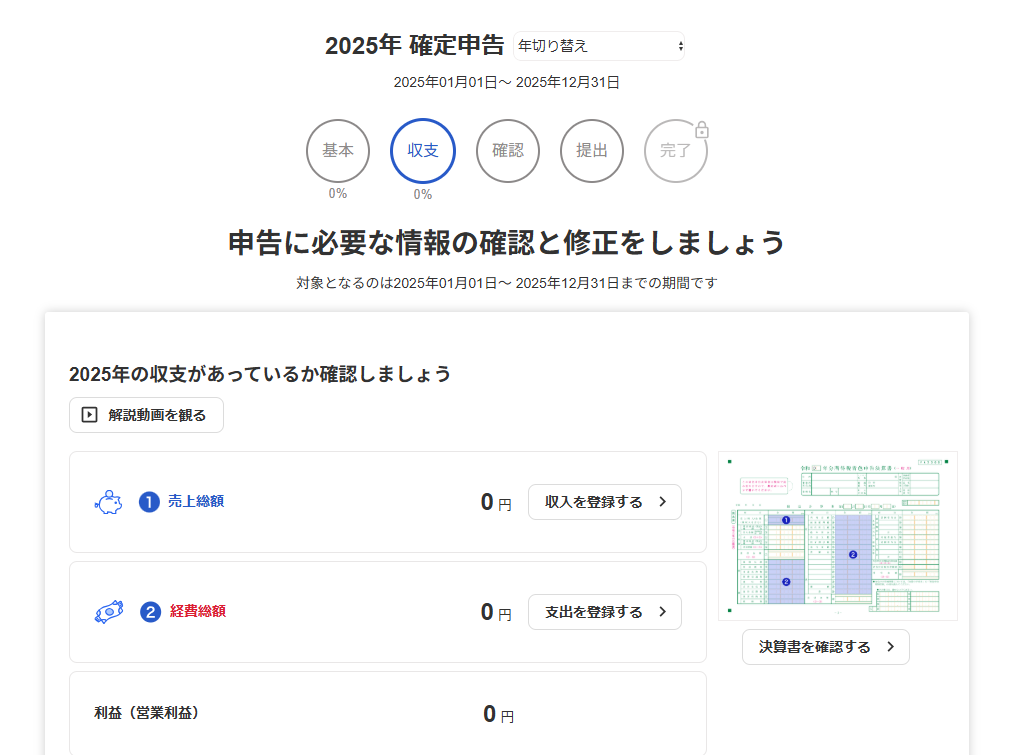Click the 0円 amount in 売上総額 row
This screenshot has height=755, width=1026.
496,502
